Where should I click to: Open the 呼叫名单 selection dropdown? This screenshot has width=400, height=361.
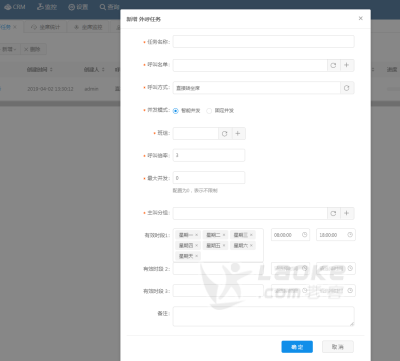coord(250,65)
